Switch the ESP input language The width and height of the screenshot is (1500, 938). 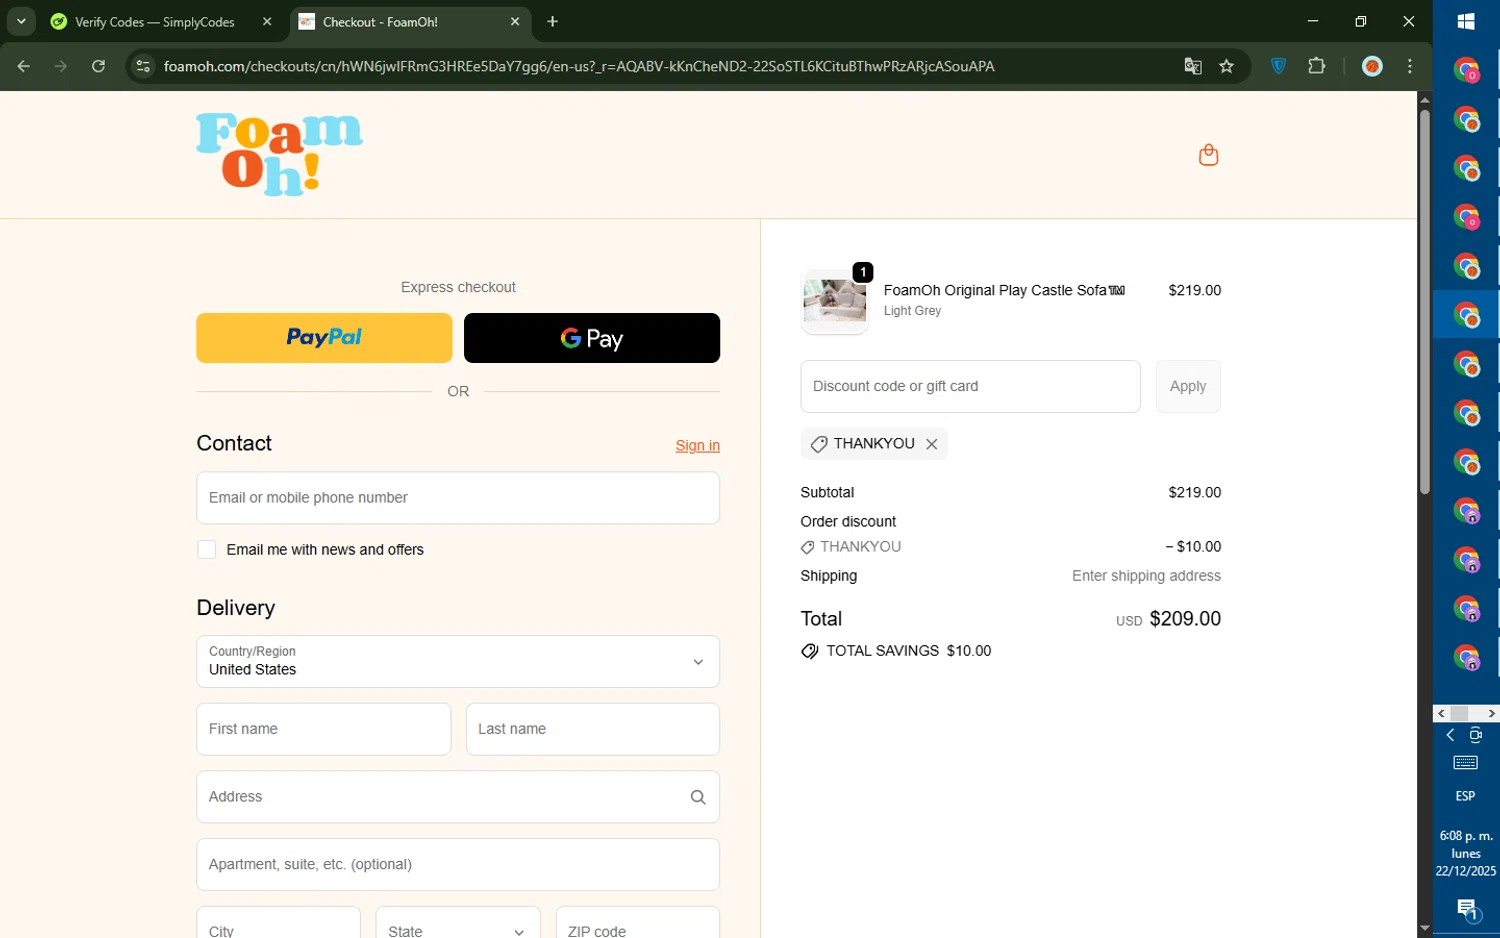(1465, 796)
